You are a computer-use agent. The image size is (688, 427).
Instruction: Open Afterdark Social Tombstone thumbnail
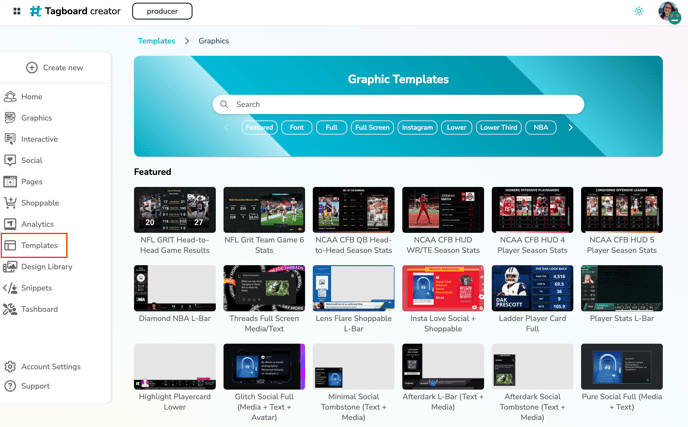(532, 366)
